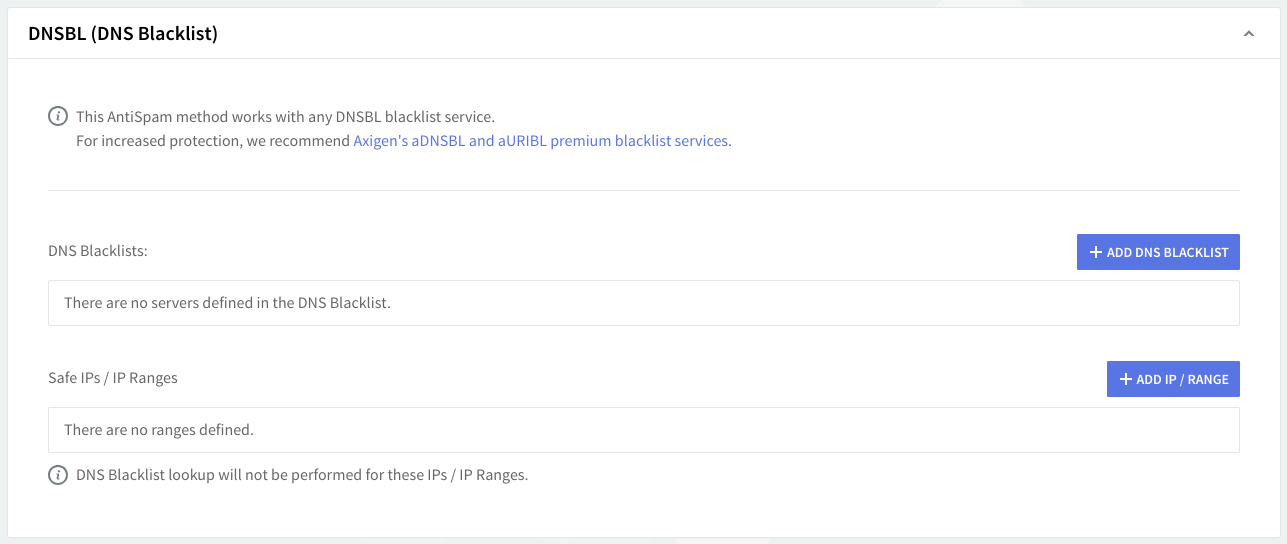Image resolution: width=1287 pixels, height=544 pixels.
Task: Click empty space in the safe IP ranges box
Action: (x=750, y=430)
